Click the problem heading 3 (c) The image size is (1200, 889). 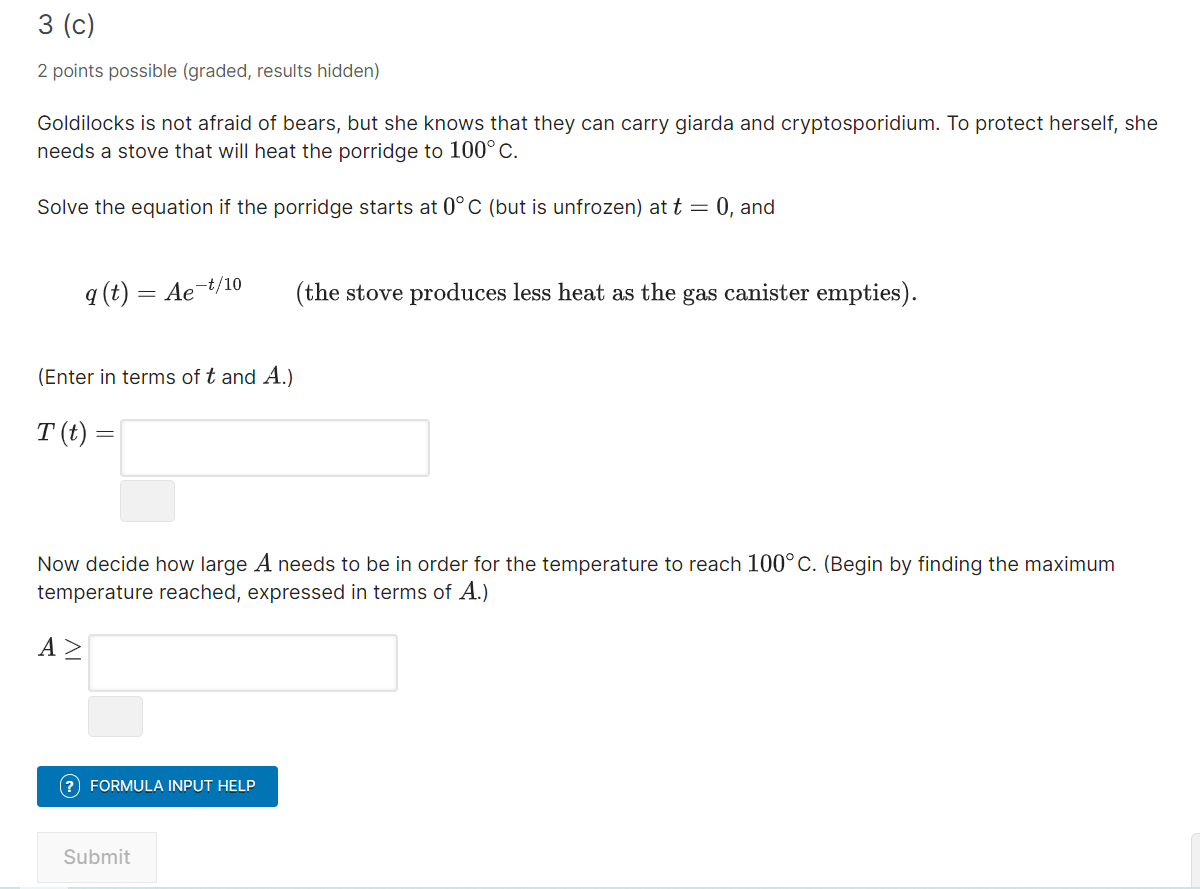(x=65, y=25)
